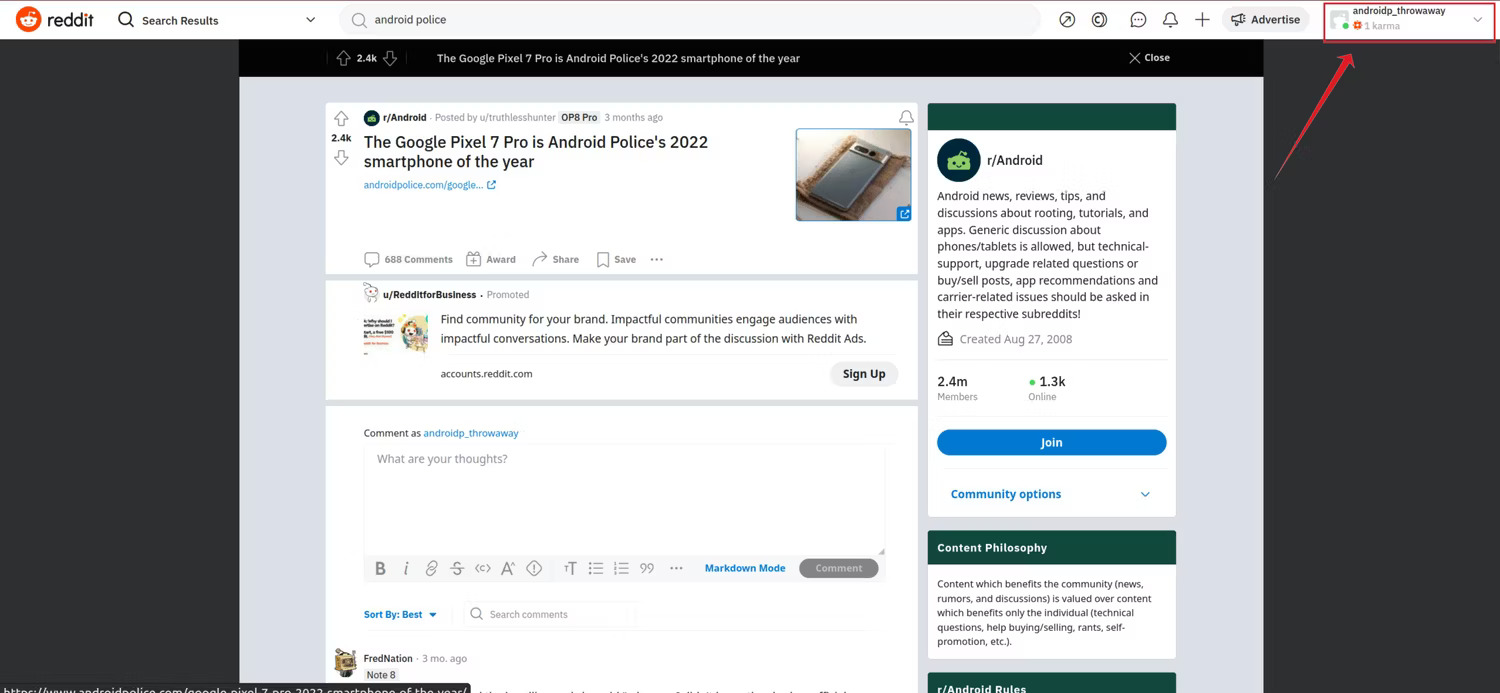This screenshot has width=1500, height=693.
Task: Open FredNation's profile from the comment
Action: (390, 659)
